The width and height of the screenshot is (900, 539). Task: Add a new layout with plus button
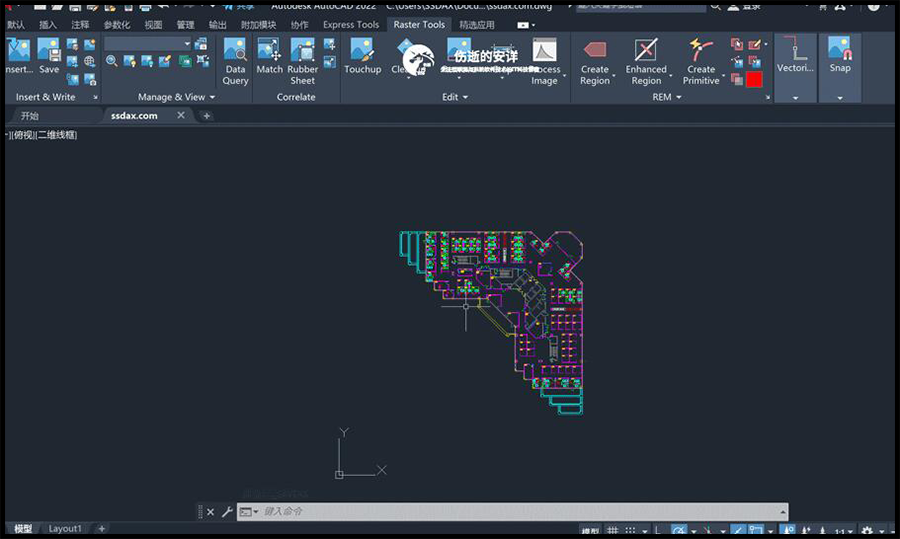click(x=101, y=528)
